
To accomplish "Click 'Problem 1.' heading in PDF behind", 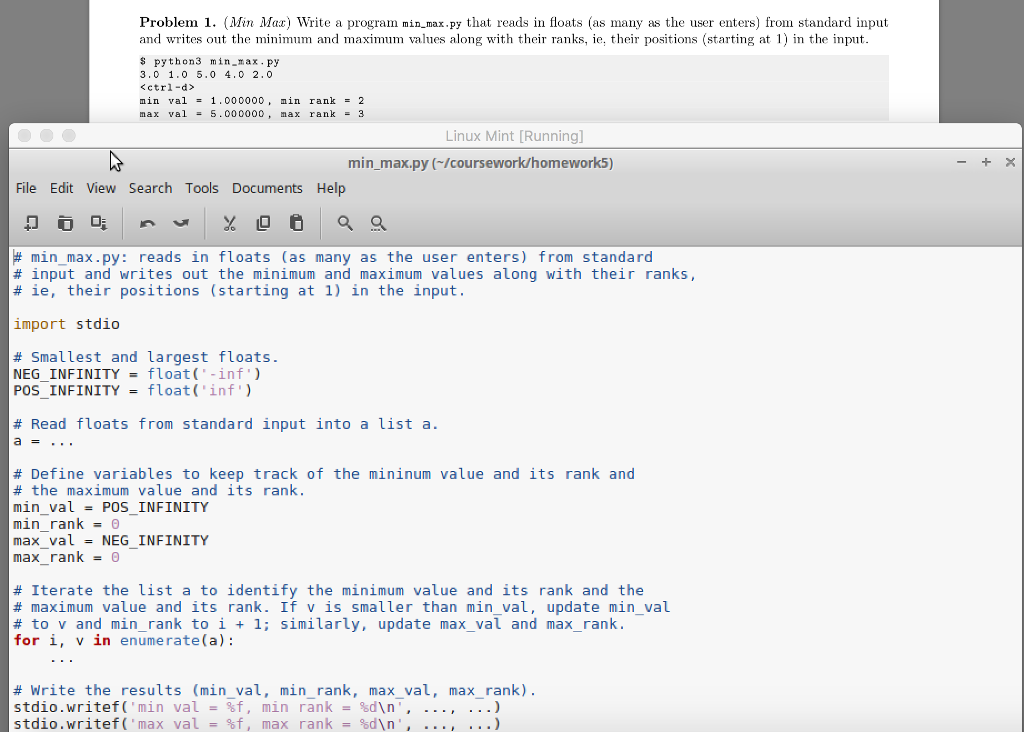I will click(177, 22).
